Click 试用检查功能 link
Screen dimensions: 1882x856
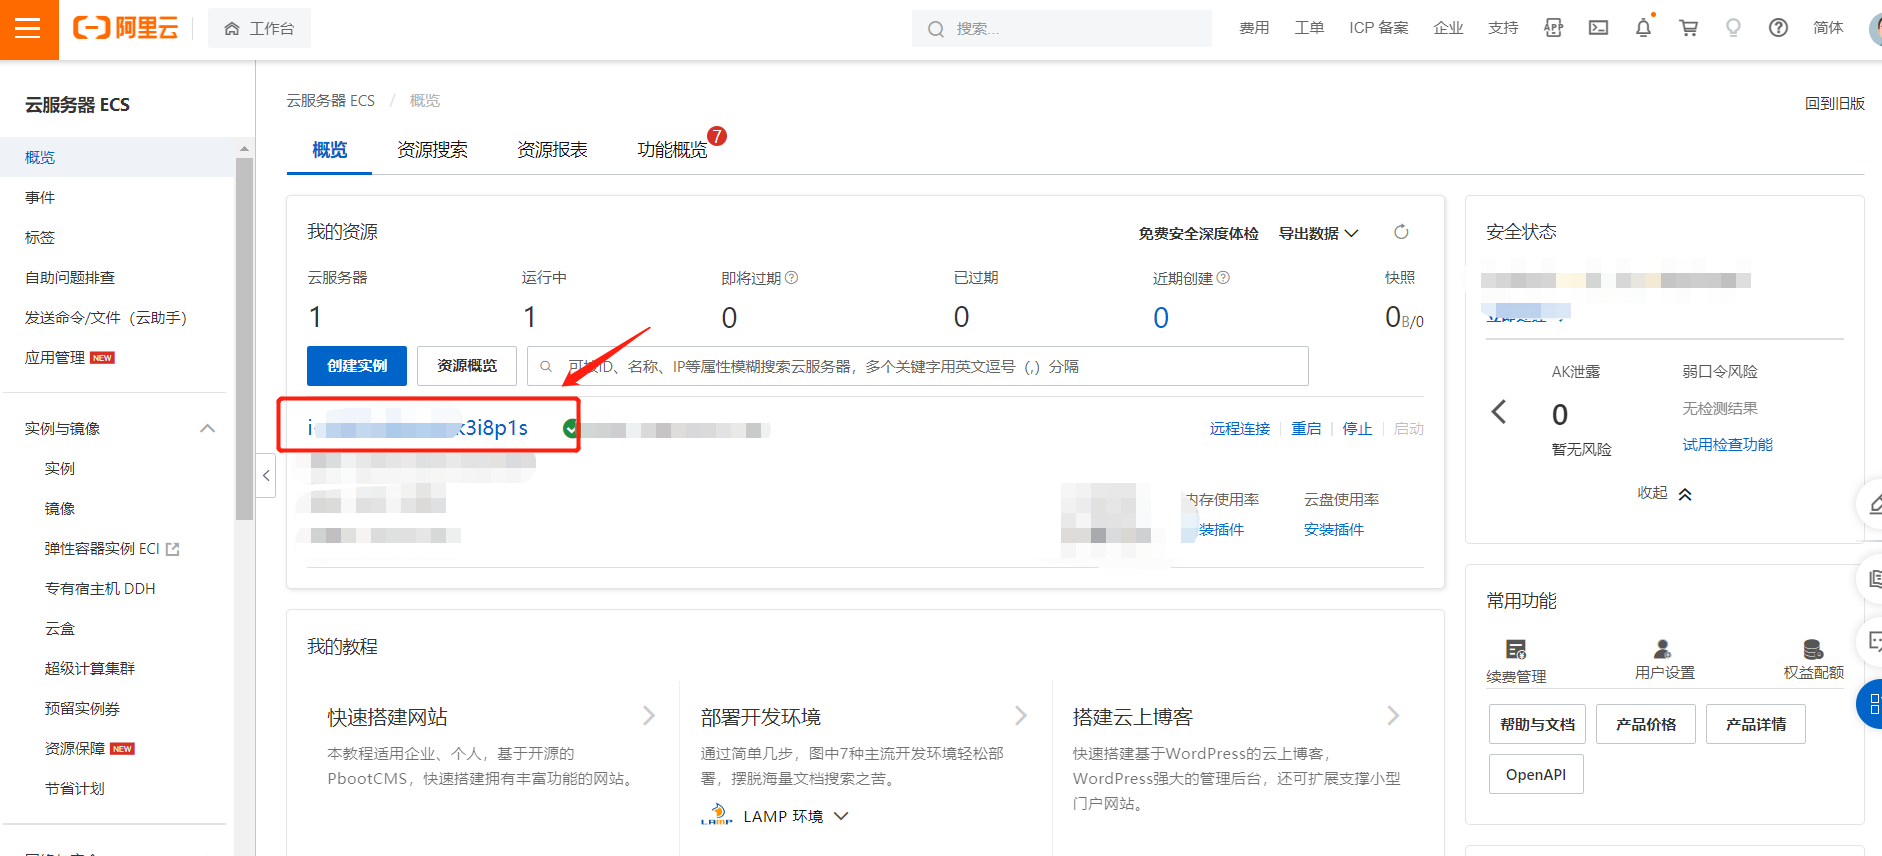click(1727, 445)
